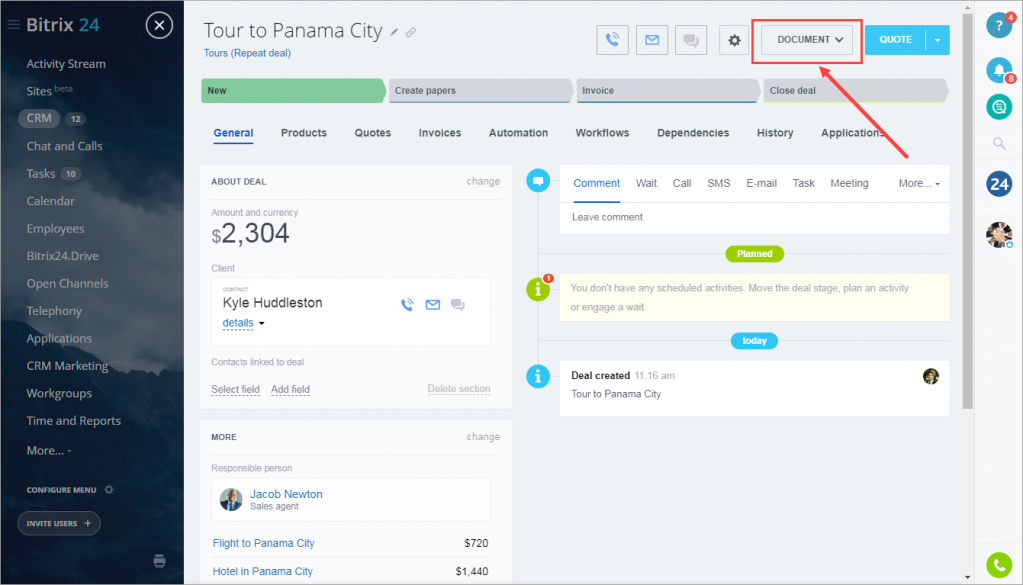Click the Bitrix24 round 24 icon

coord(999,185)
